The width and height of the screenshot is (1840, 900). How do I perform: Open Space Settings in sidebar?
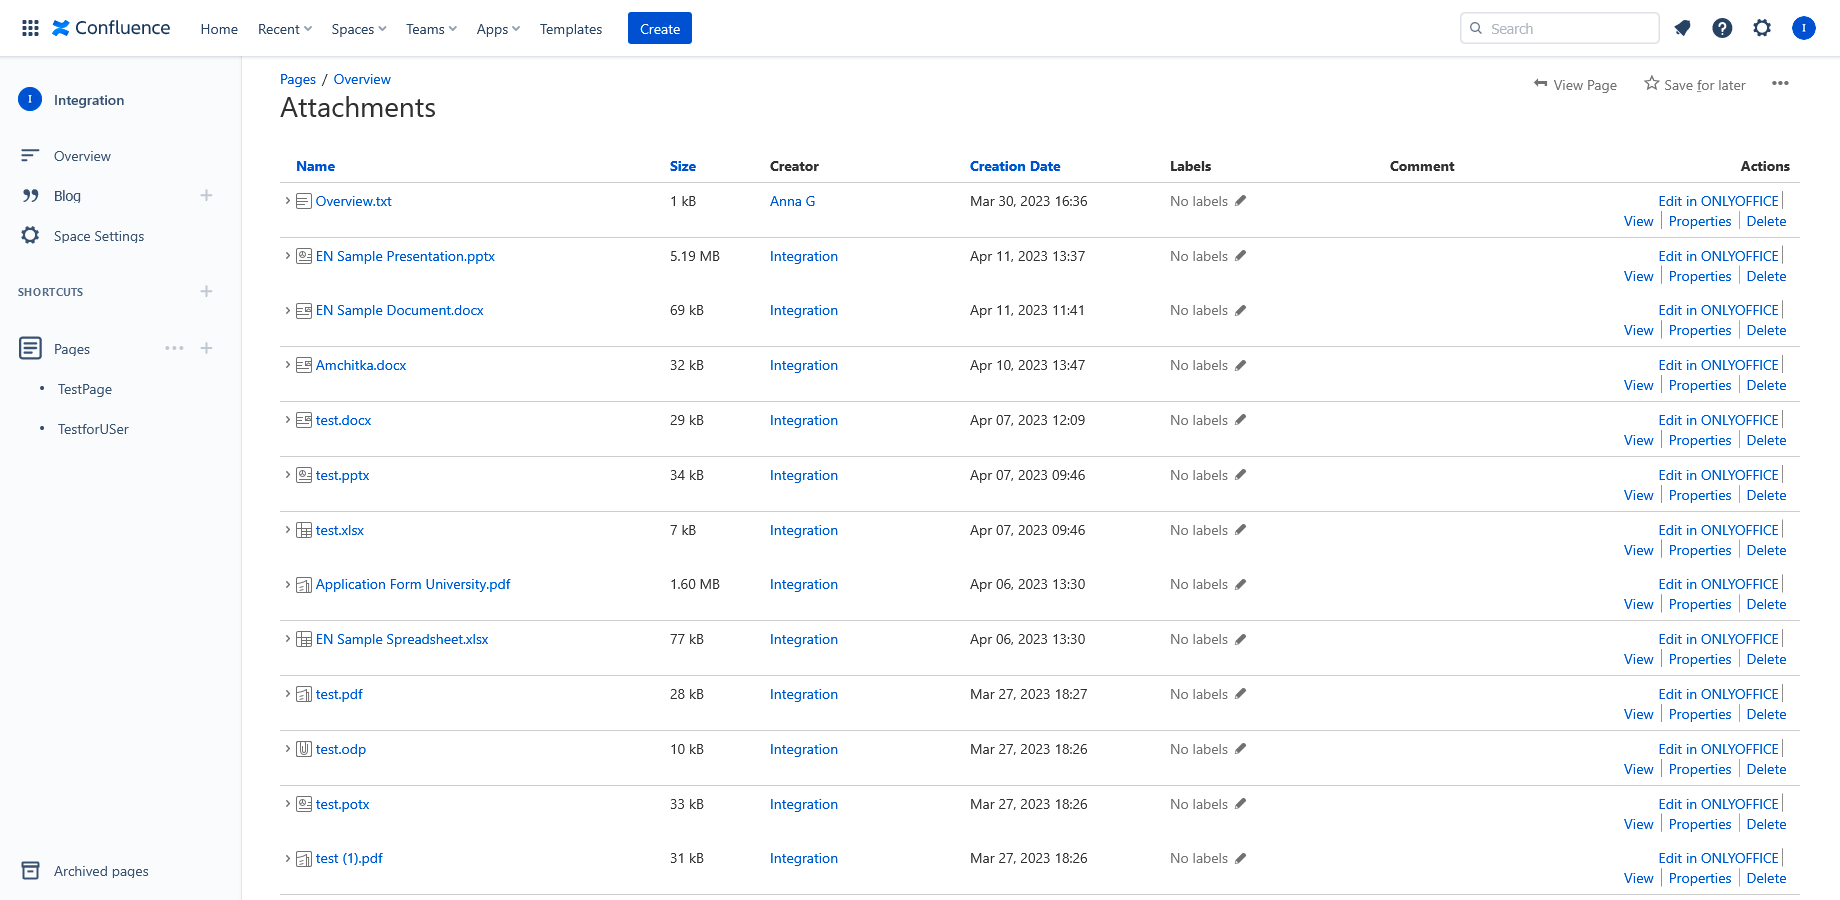(99, 236)
